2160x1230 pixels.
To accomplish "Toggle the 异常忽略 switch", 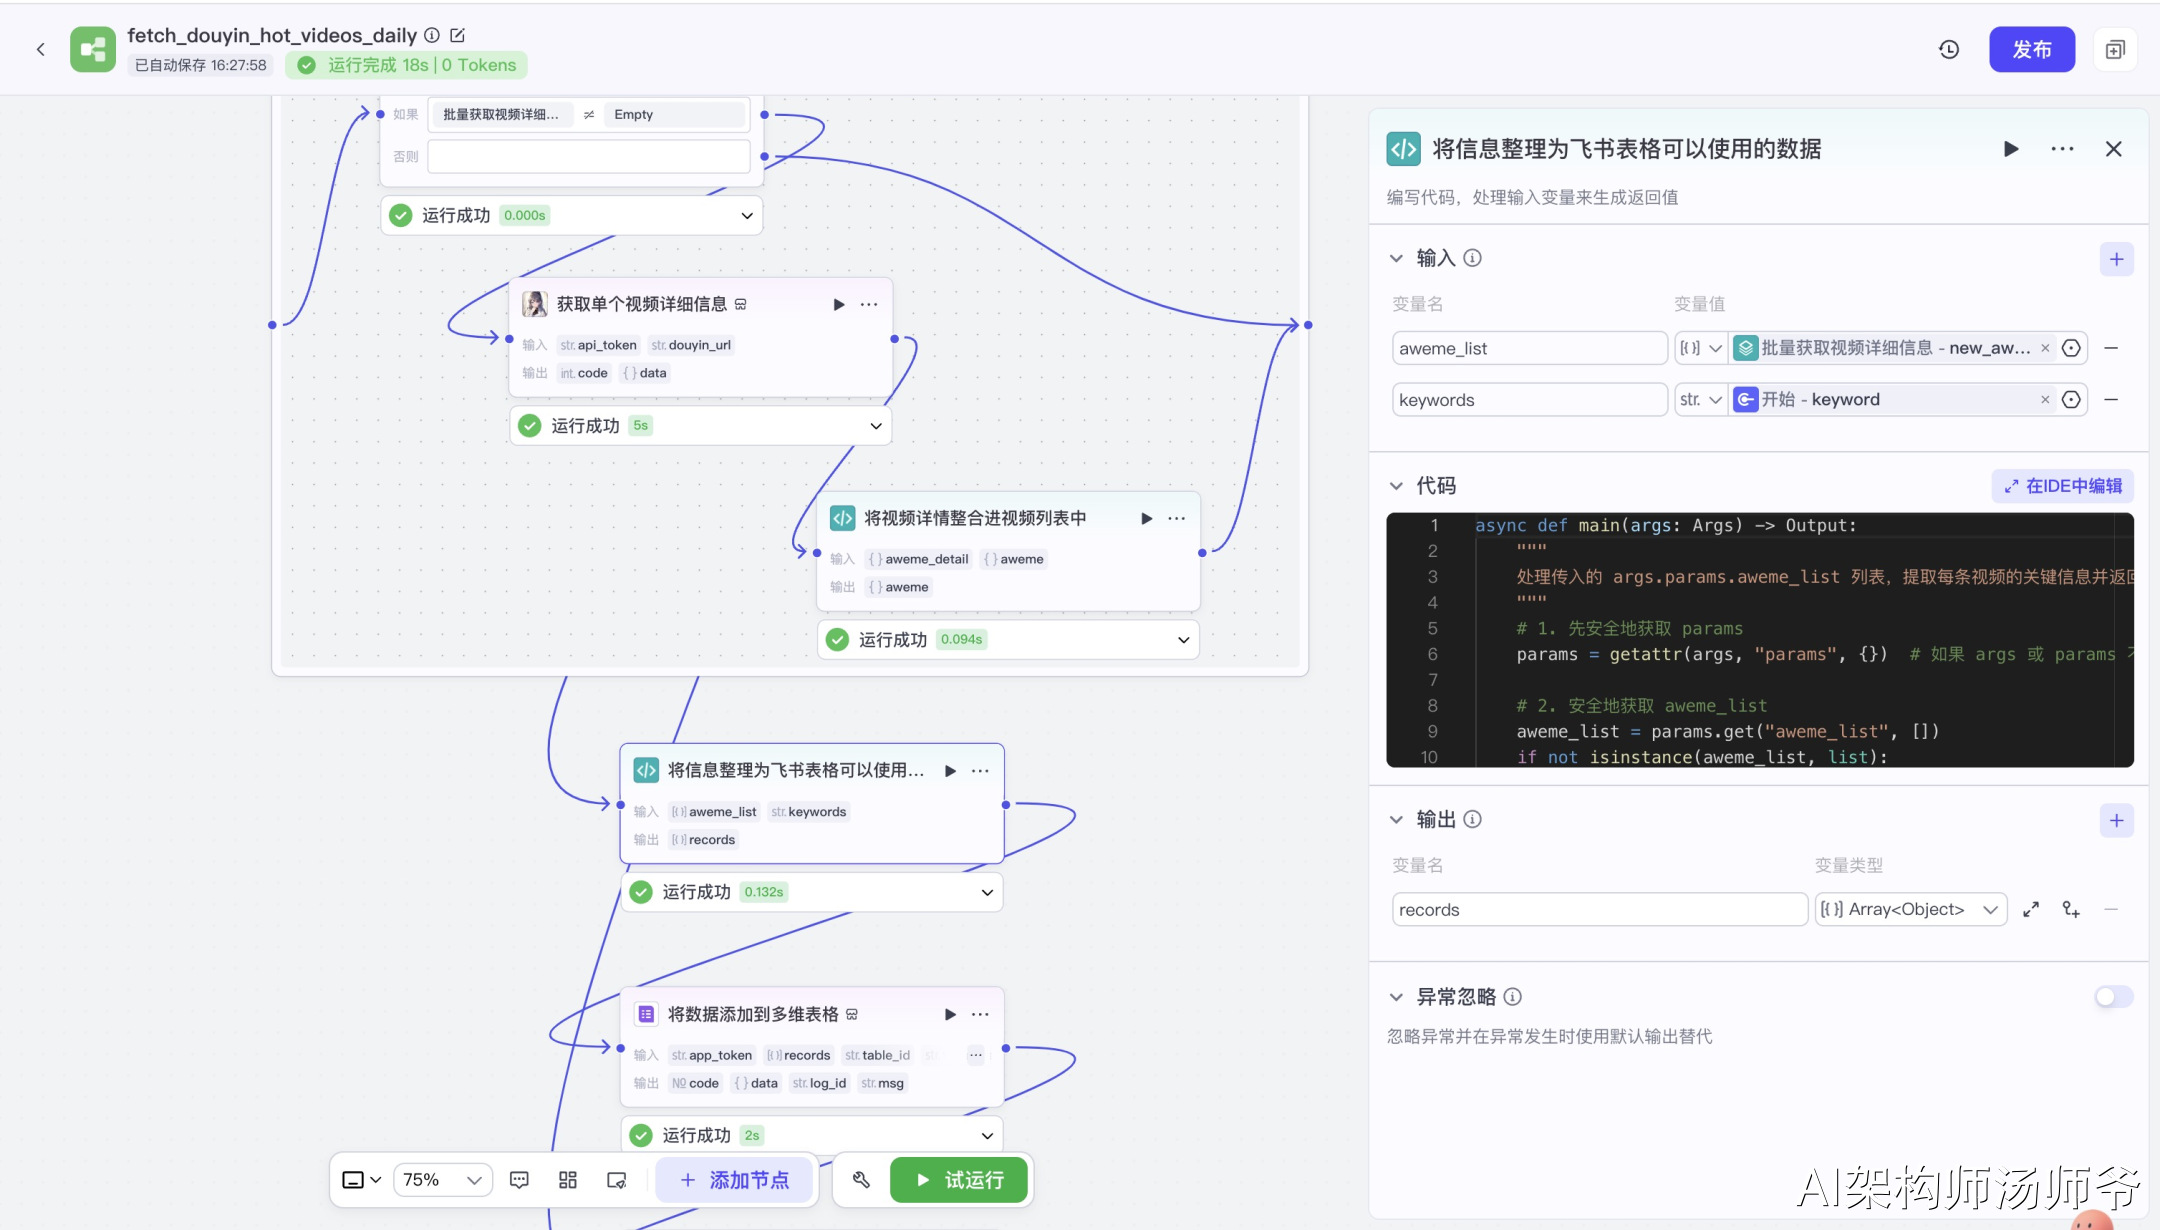I will click(x=2113, y=996).
